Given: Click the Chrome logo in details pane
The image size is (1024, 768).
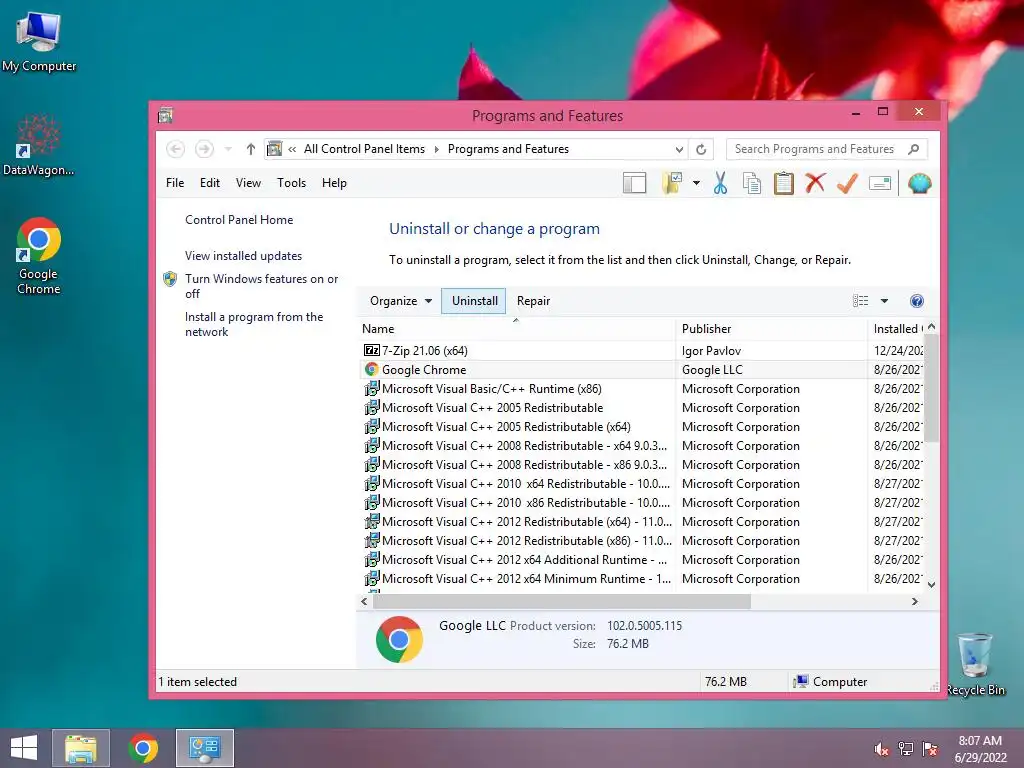Looking at the screenshot, I should tap(400, 639).
